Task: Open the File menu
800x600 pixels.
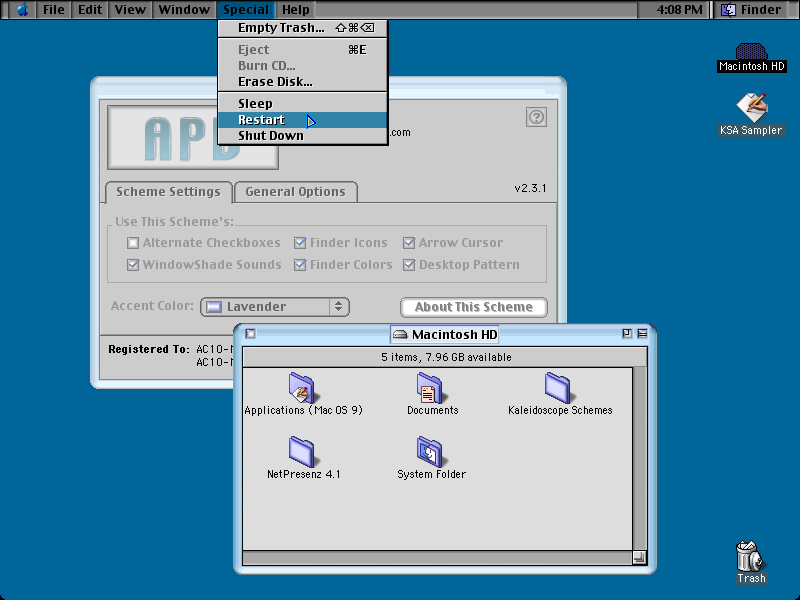Action: pos(54,10)
